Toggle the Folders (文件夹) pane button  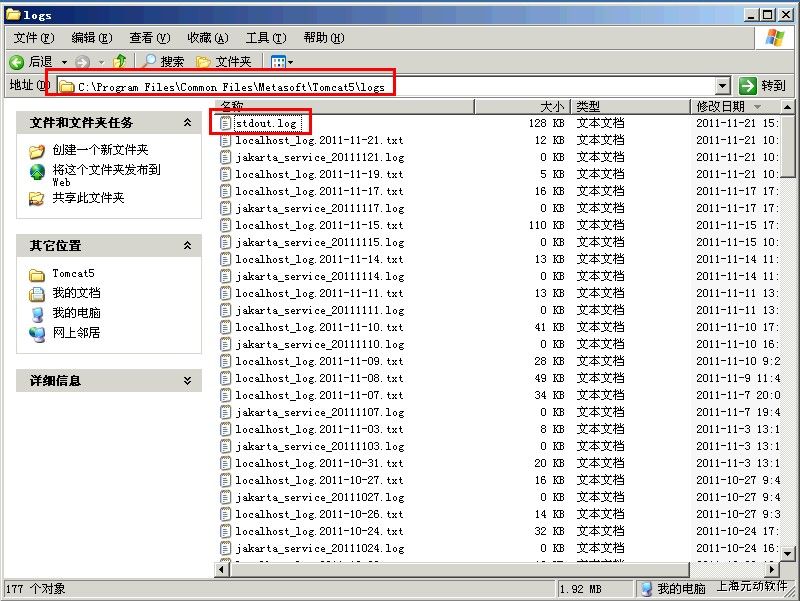click(x=224, y=62)
